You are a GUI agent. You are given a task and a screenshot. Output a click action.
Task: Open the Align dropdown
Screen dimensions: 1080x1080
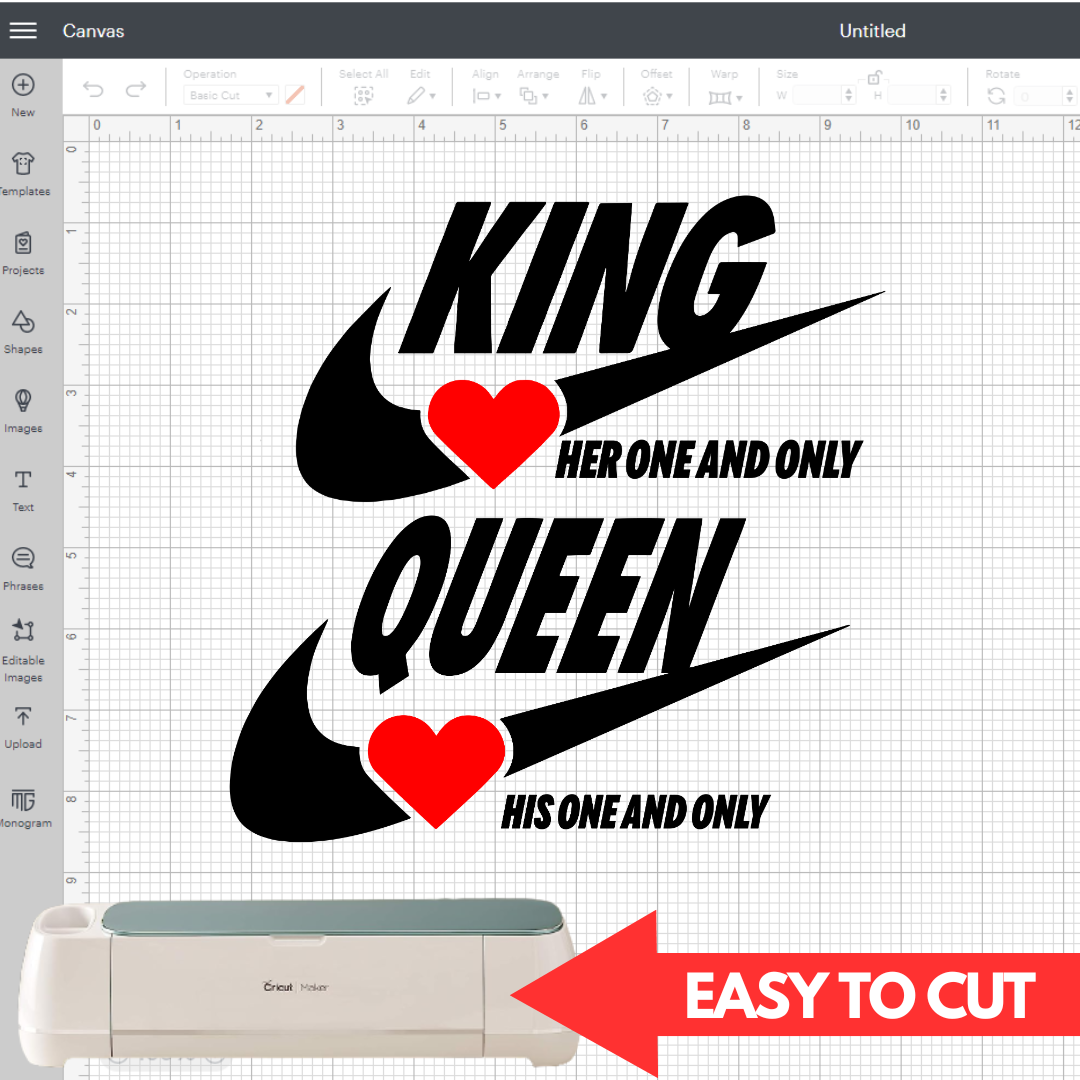click(x=486, y=96)
